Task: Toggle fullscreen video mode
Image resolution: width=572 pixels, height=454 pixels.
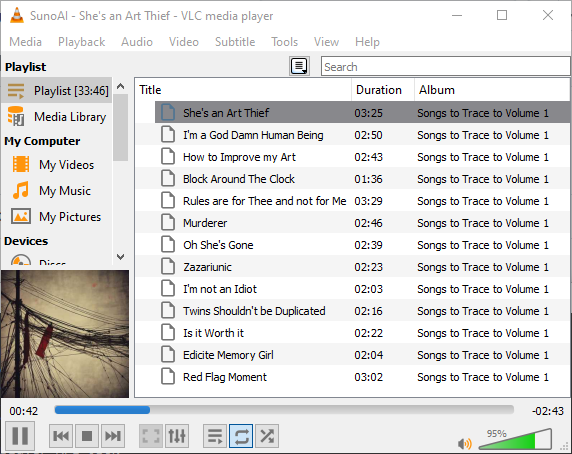Action: (151, 436)
